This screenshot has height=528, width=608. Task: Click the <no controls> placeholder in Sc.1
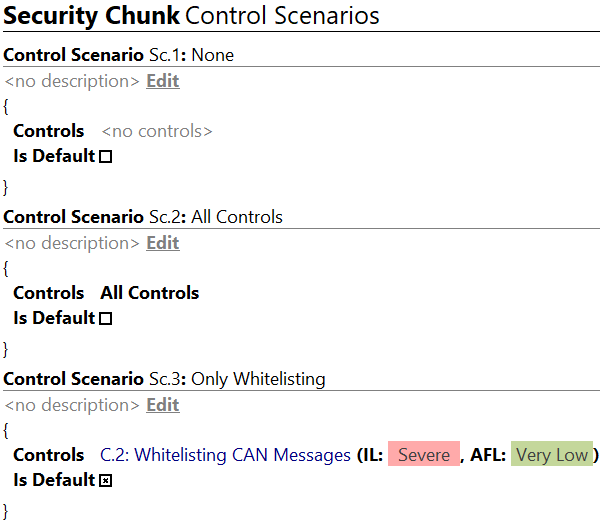pyautogui.click(x=157, y=131)
